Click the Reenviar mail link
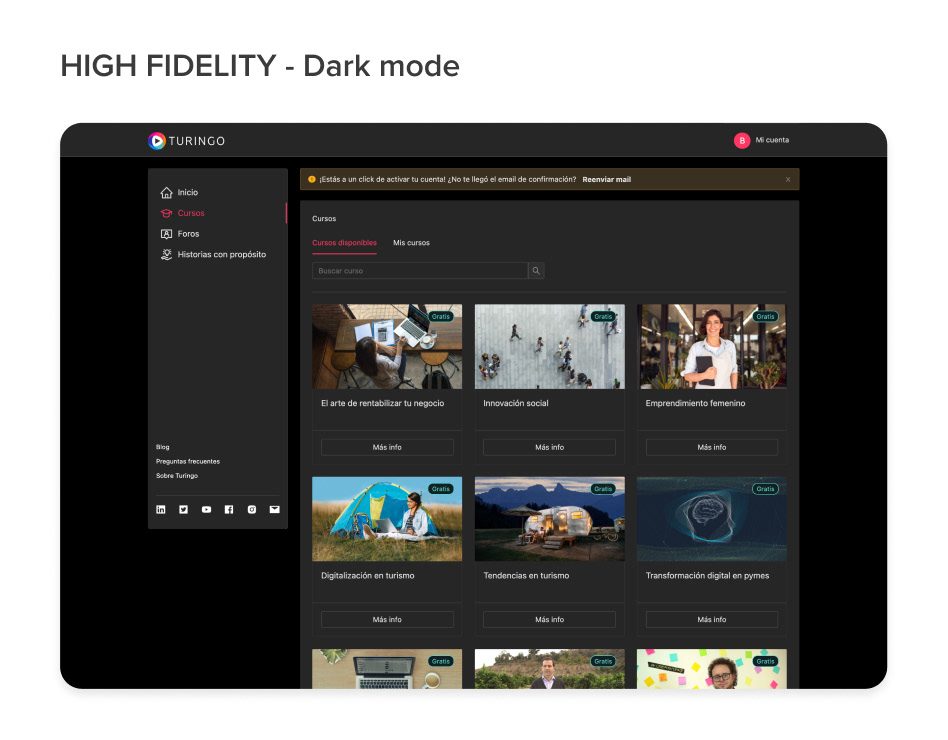Viewport: 948px width, 740px height. pos(606,180)
